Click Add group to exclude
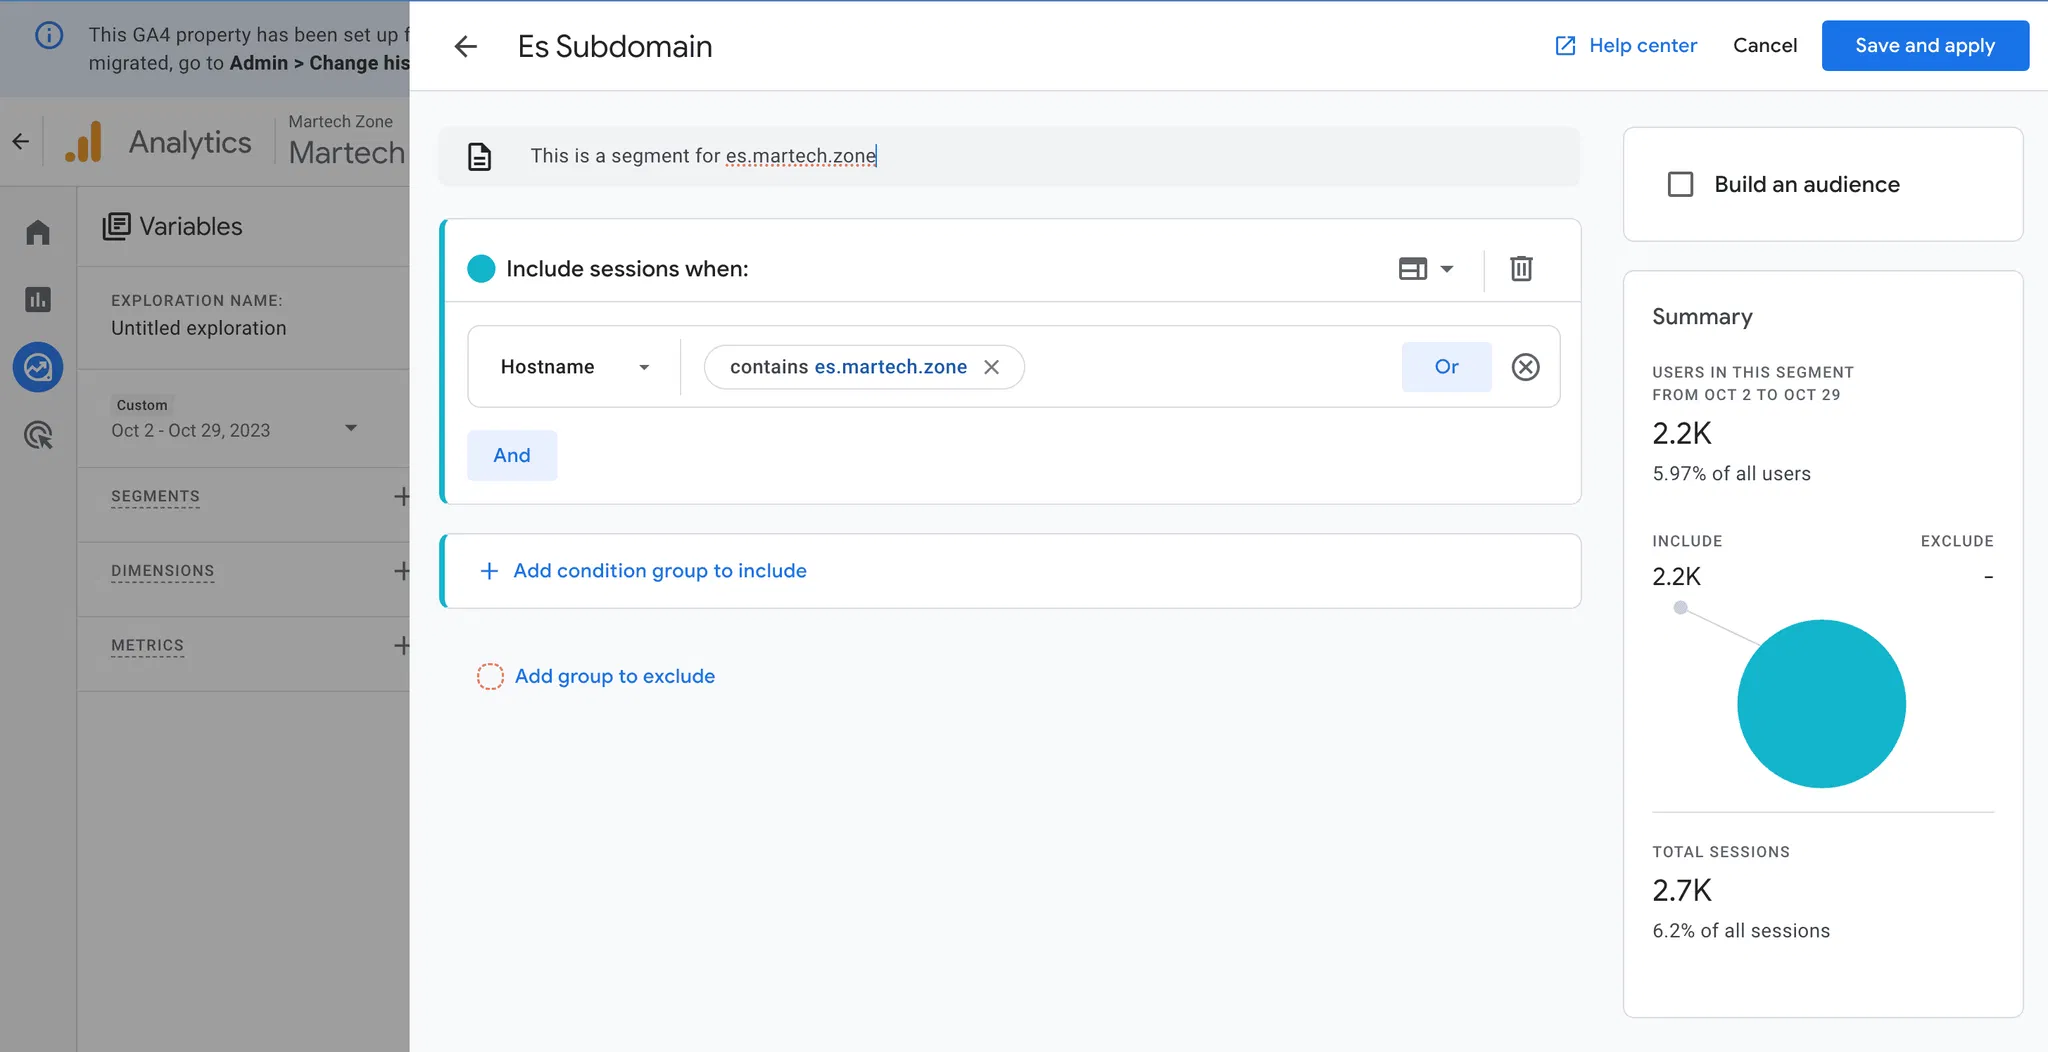The width and height of the screenshot is (2048, 1052). click(x=614, y=676)
